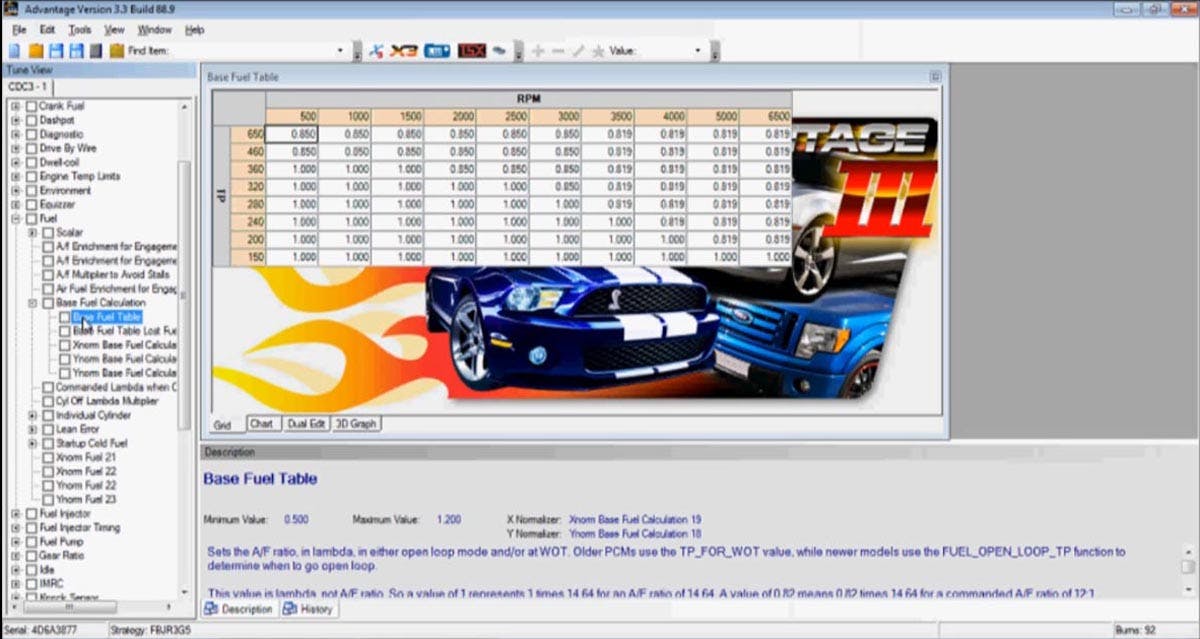The width and height of the screenshot is (1200, 639).
Task: Click the red LSX toolbar icon
Action: tap(470, 50)
